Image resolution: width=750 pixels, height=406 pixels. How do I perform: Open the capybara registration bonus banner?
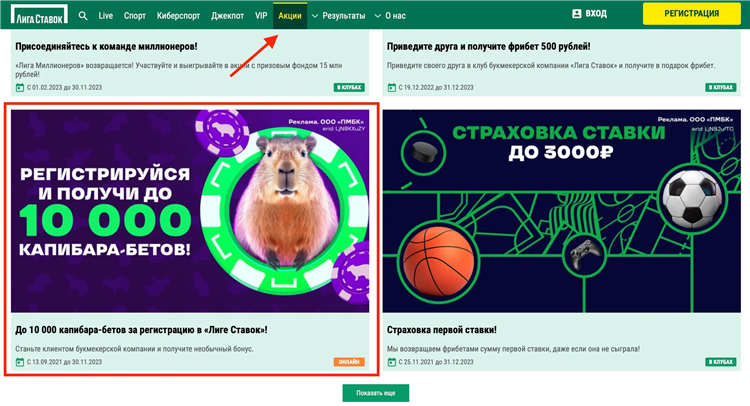pos(190,211)
